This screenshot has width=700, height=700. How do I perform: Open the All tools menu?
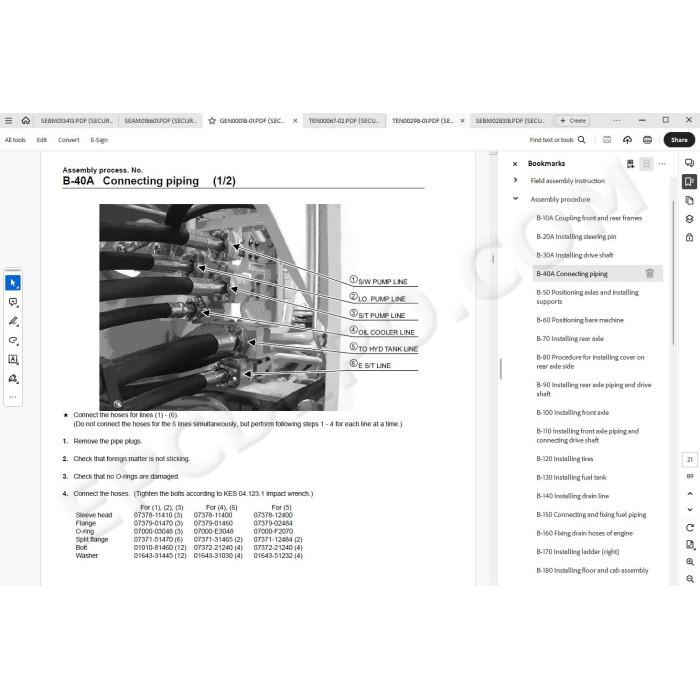[x=15, y=140]
